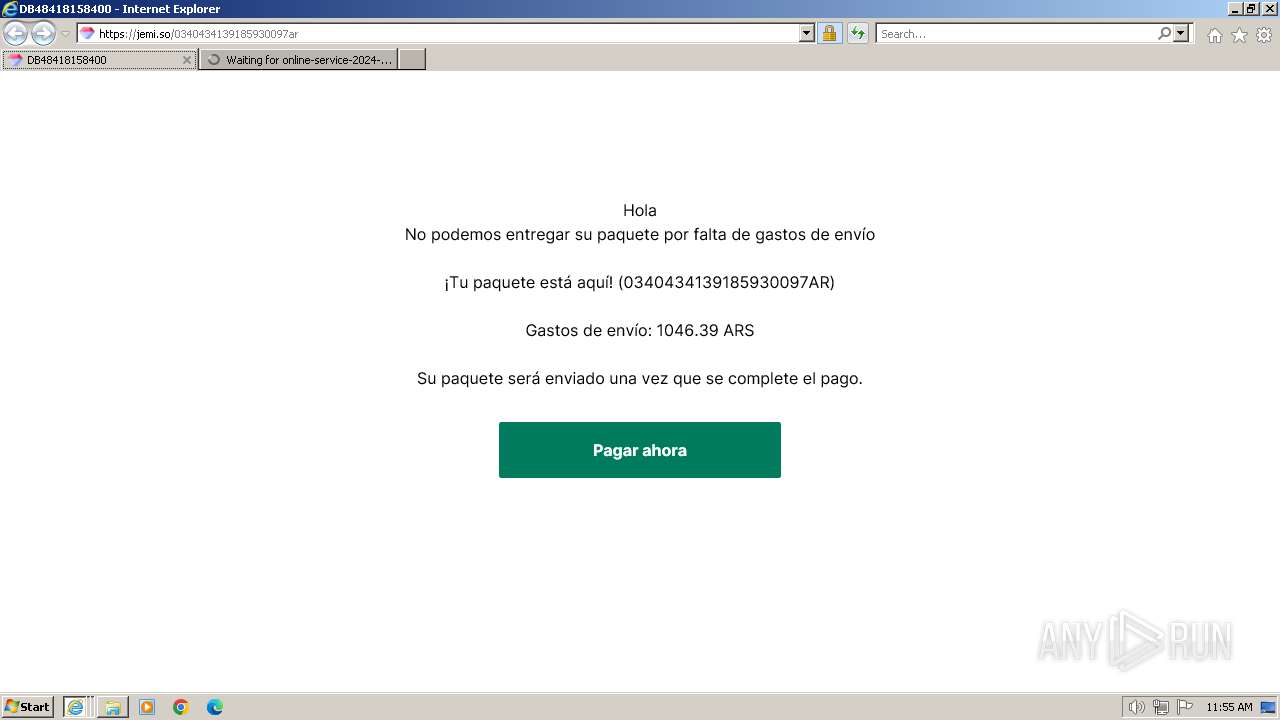Viewport: 1280px width, 720px height.
Task: Open the Windows Start menu
Action: tap(28, 707)
